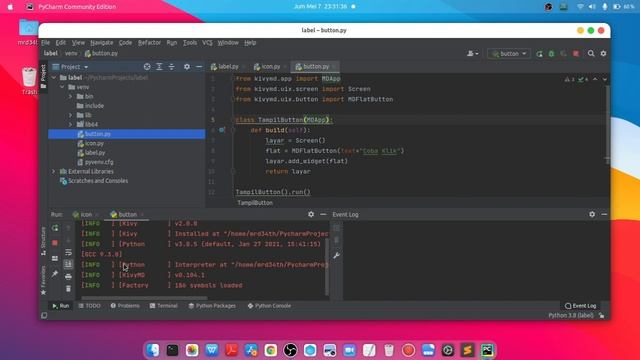Open IDE settings gear in the top toolbar
The width and height of the screenshot is (640, 360).
point(603,53)
